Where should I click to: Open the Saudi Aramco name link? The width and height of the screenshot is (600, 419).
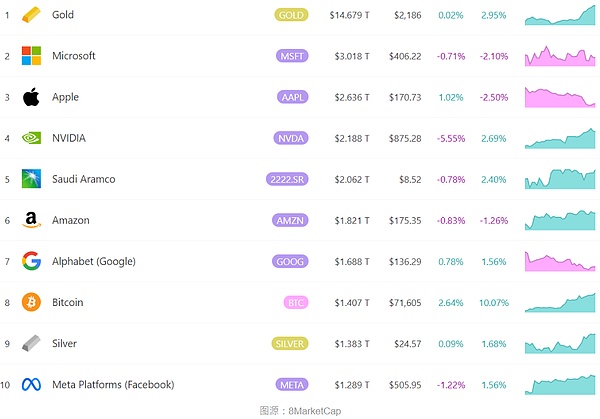click(x=83, y=179)
